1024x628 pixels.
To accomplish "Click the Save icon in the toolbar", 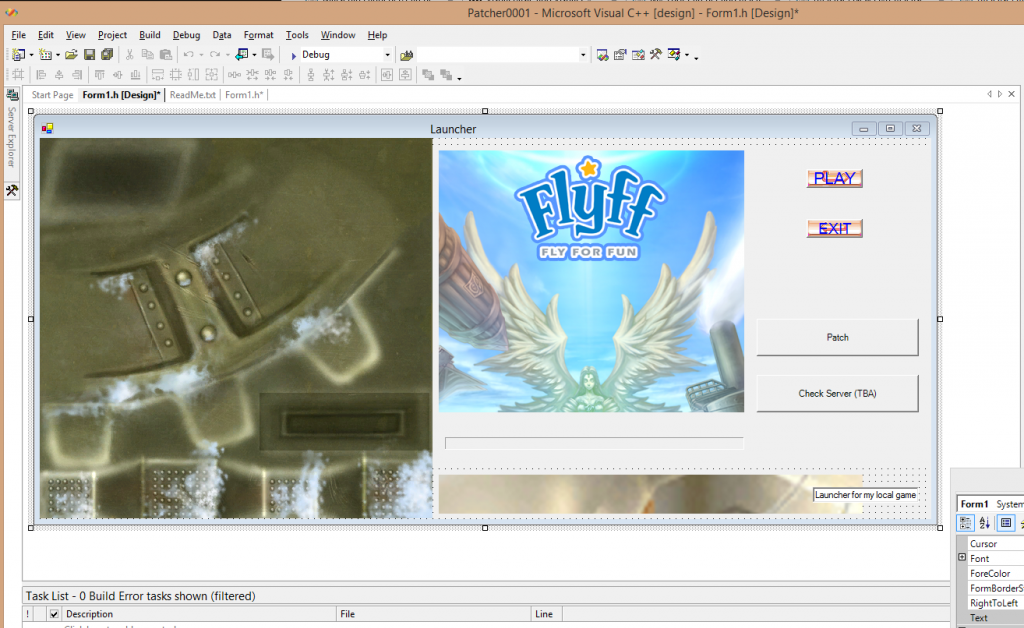I will pos(89,55).
